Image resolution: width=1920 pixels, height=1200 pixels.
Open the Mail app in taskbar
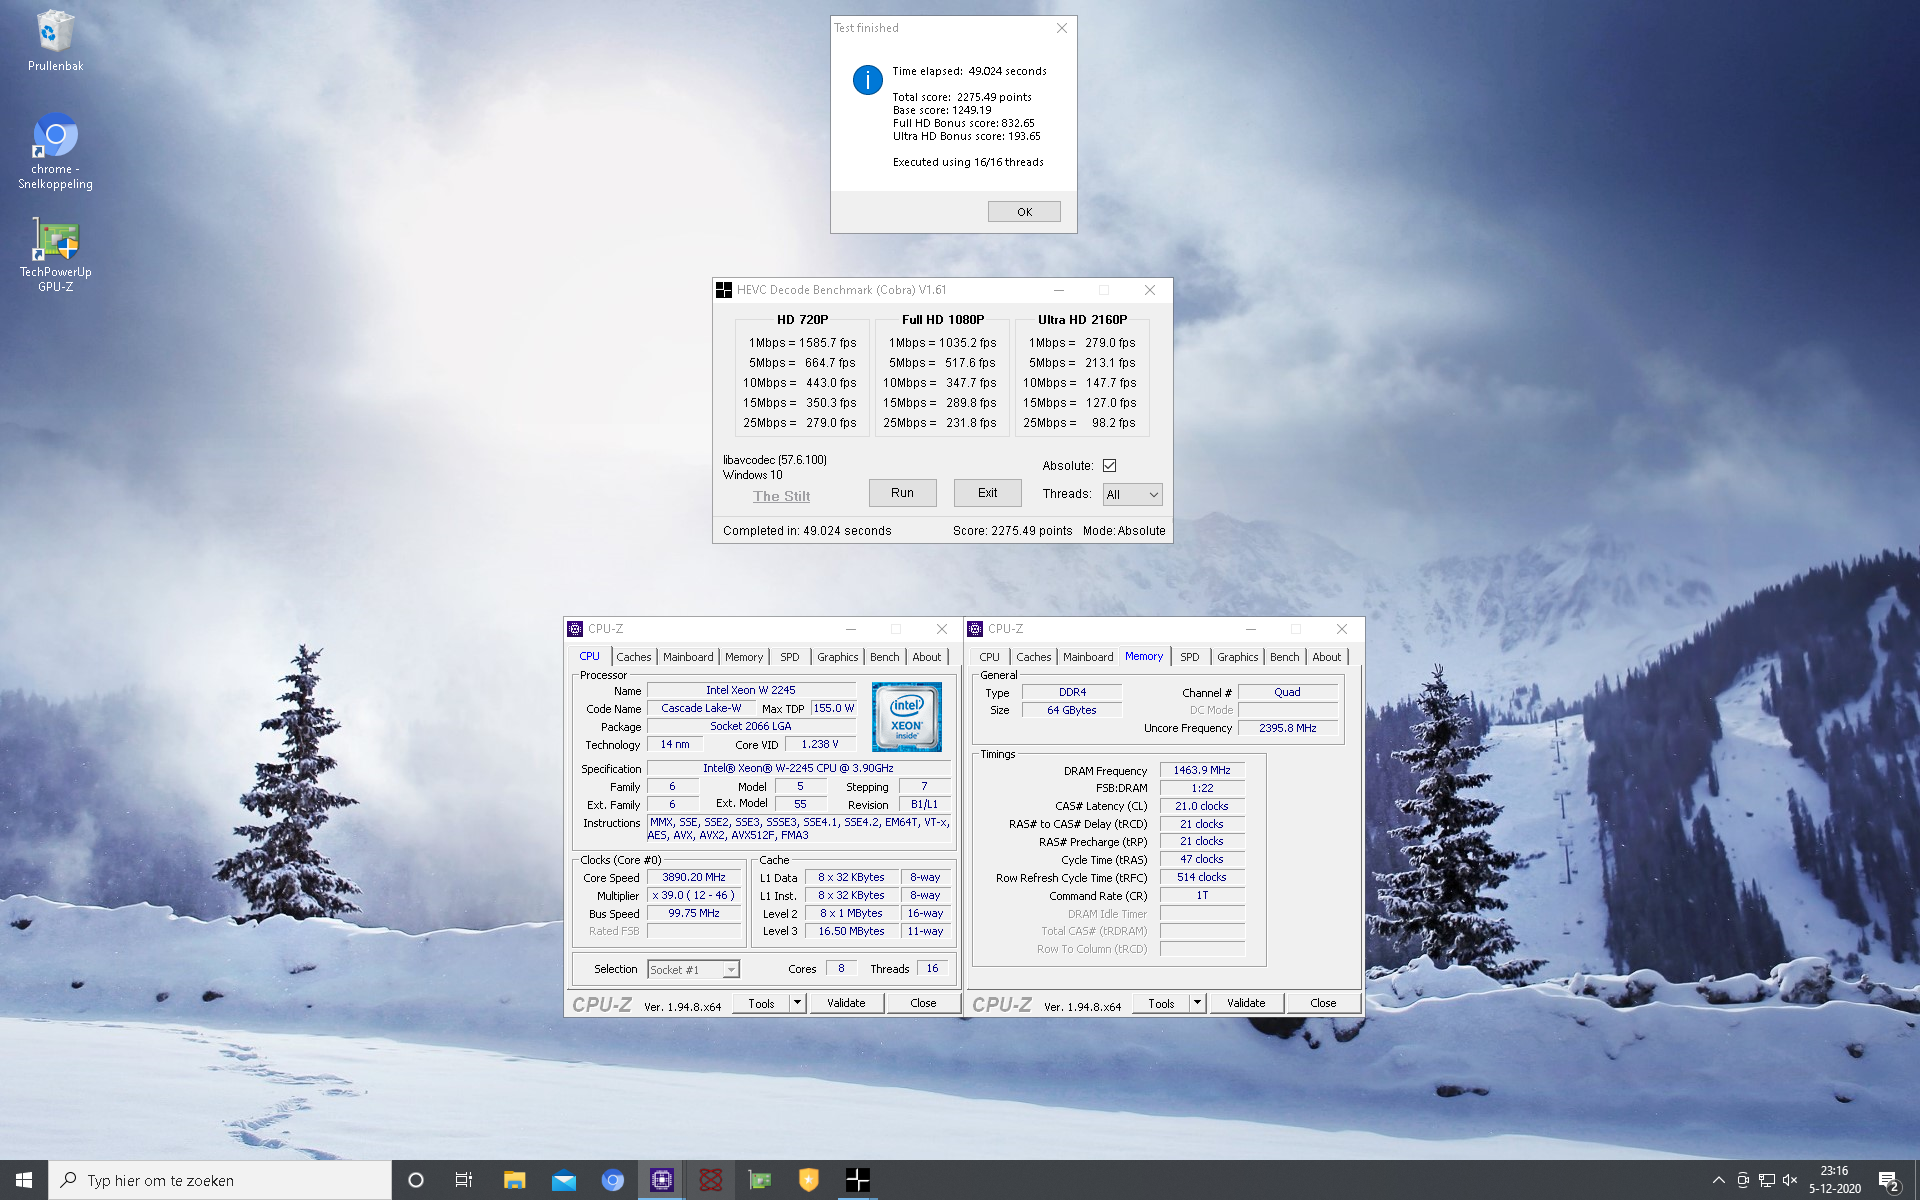point(563,1180)
